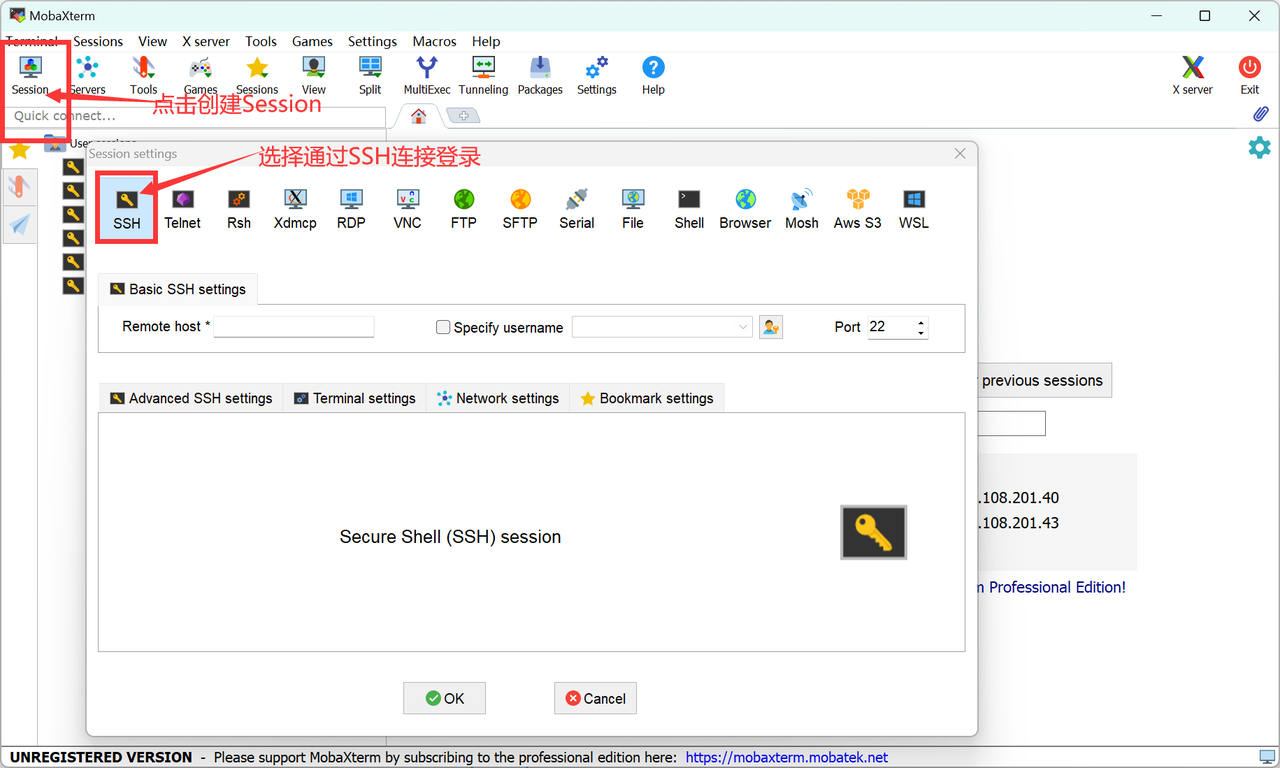Close the Session settings dialog

pyautogui.click(x=960, y=154)
